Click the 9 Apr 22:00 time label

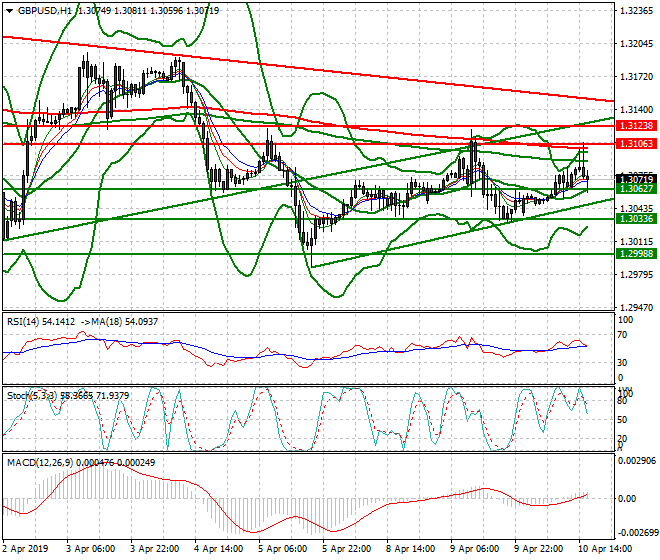click(x=538, y=549)
